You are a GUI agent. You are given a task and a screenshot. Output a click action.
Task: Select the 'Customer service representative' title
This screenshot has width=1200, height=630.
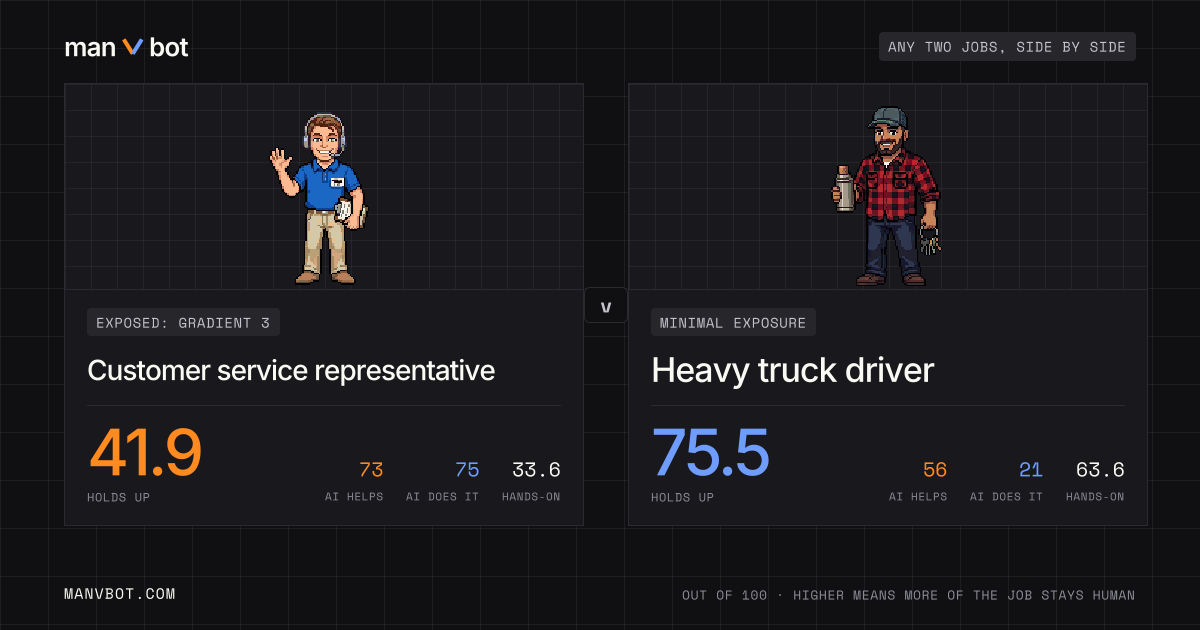coord(291,370)
